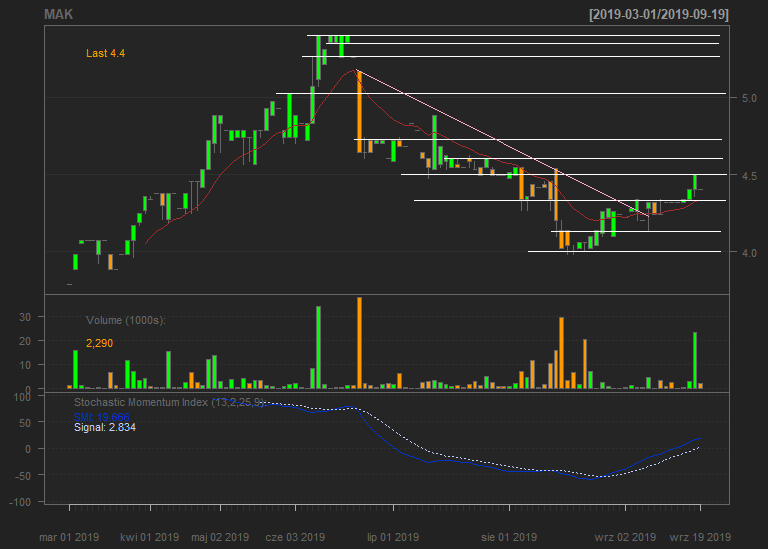The image size is (768, 549).
Task: Click the 'cze 03 2019' date label
Action: [295, 537]
